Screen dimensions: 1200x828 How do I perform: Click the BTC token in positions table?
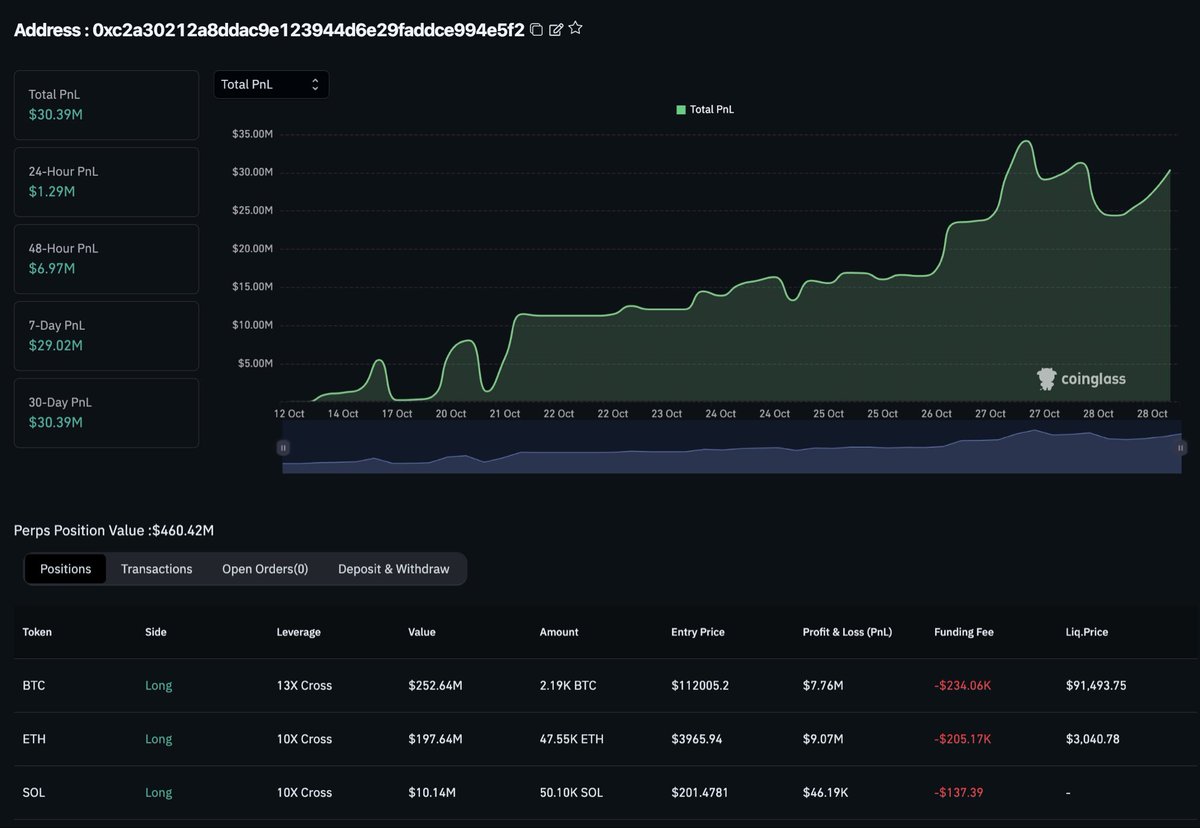(34, 686)
